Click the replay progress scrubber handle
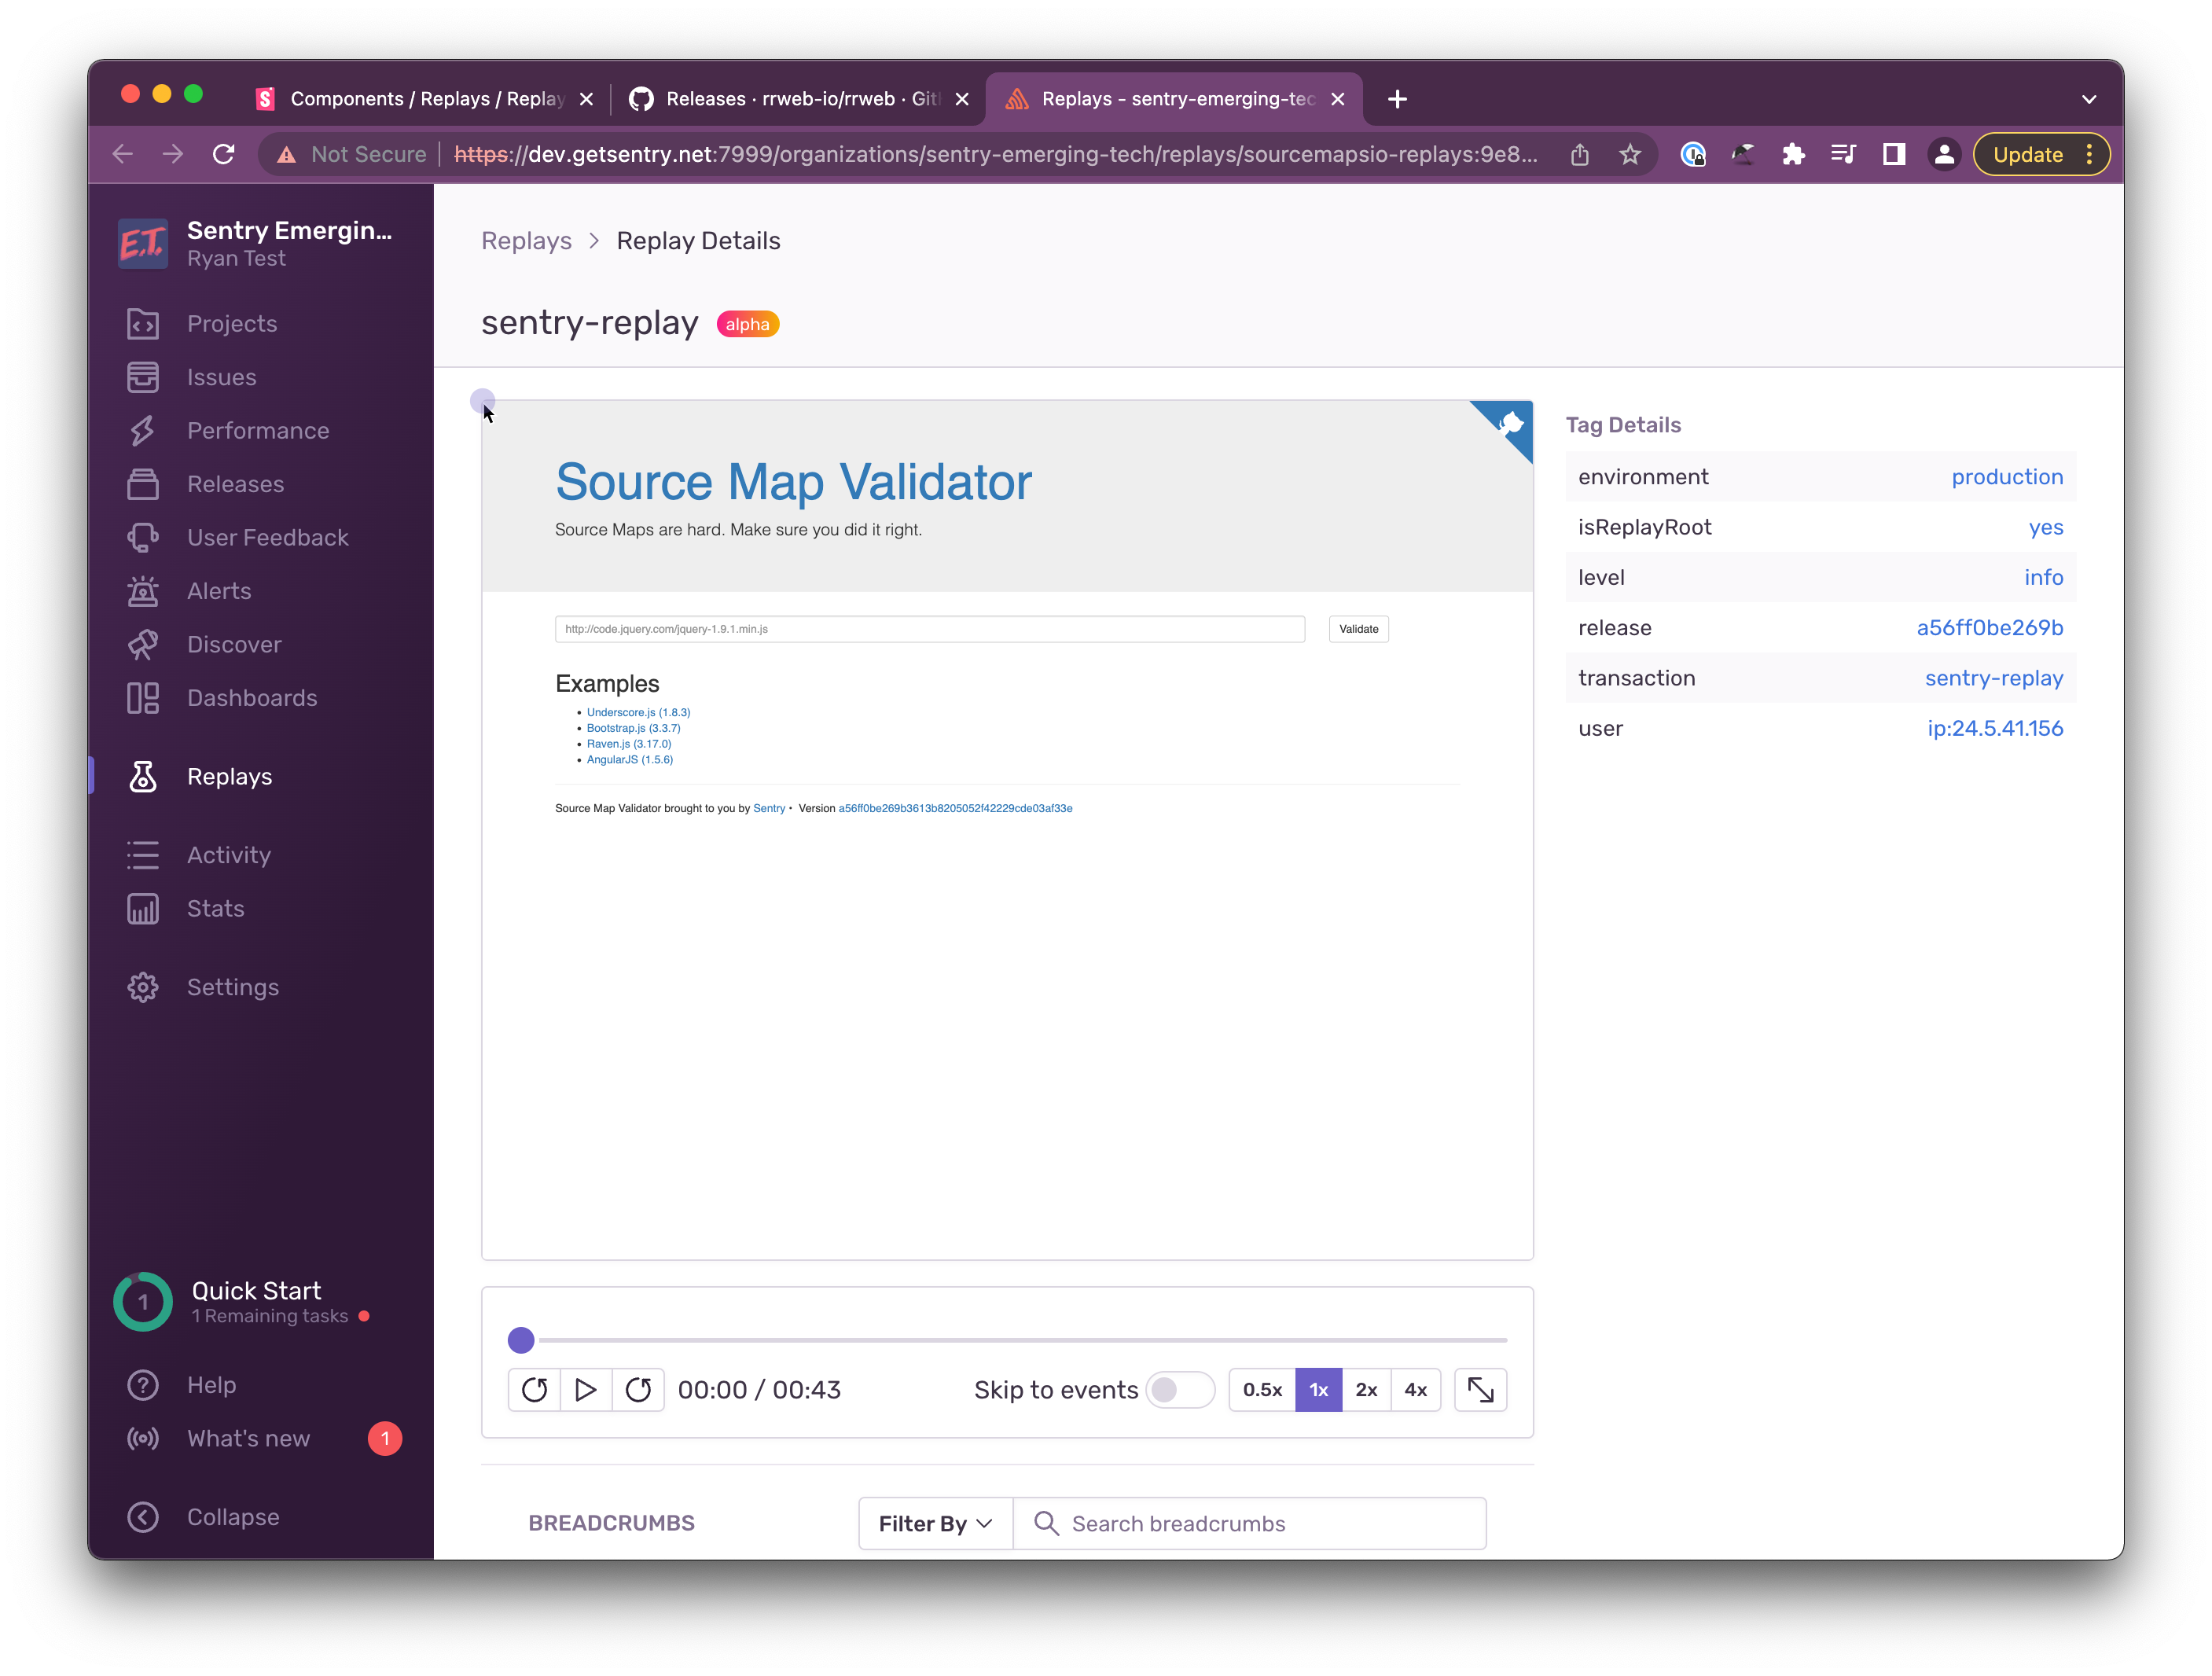The width and height of the screenshot is (2212, 1676). (x=521, y=1340)
